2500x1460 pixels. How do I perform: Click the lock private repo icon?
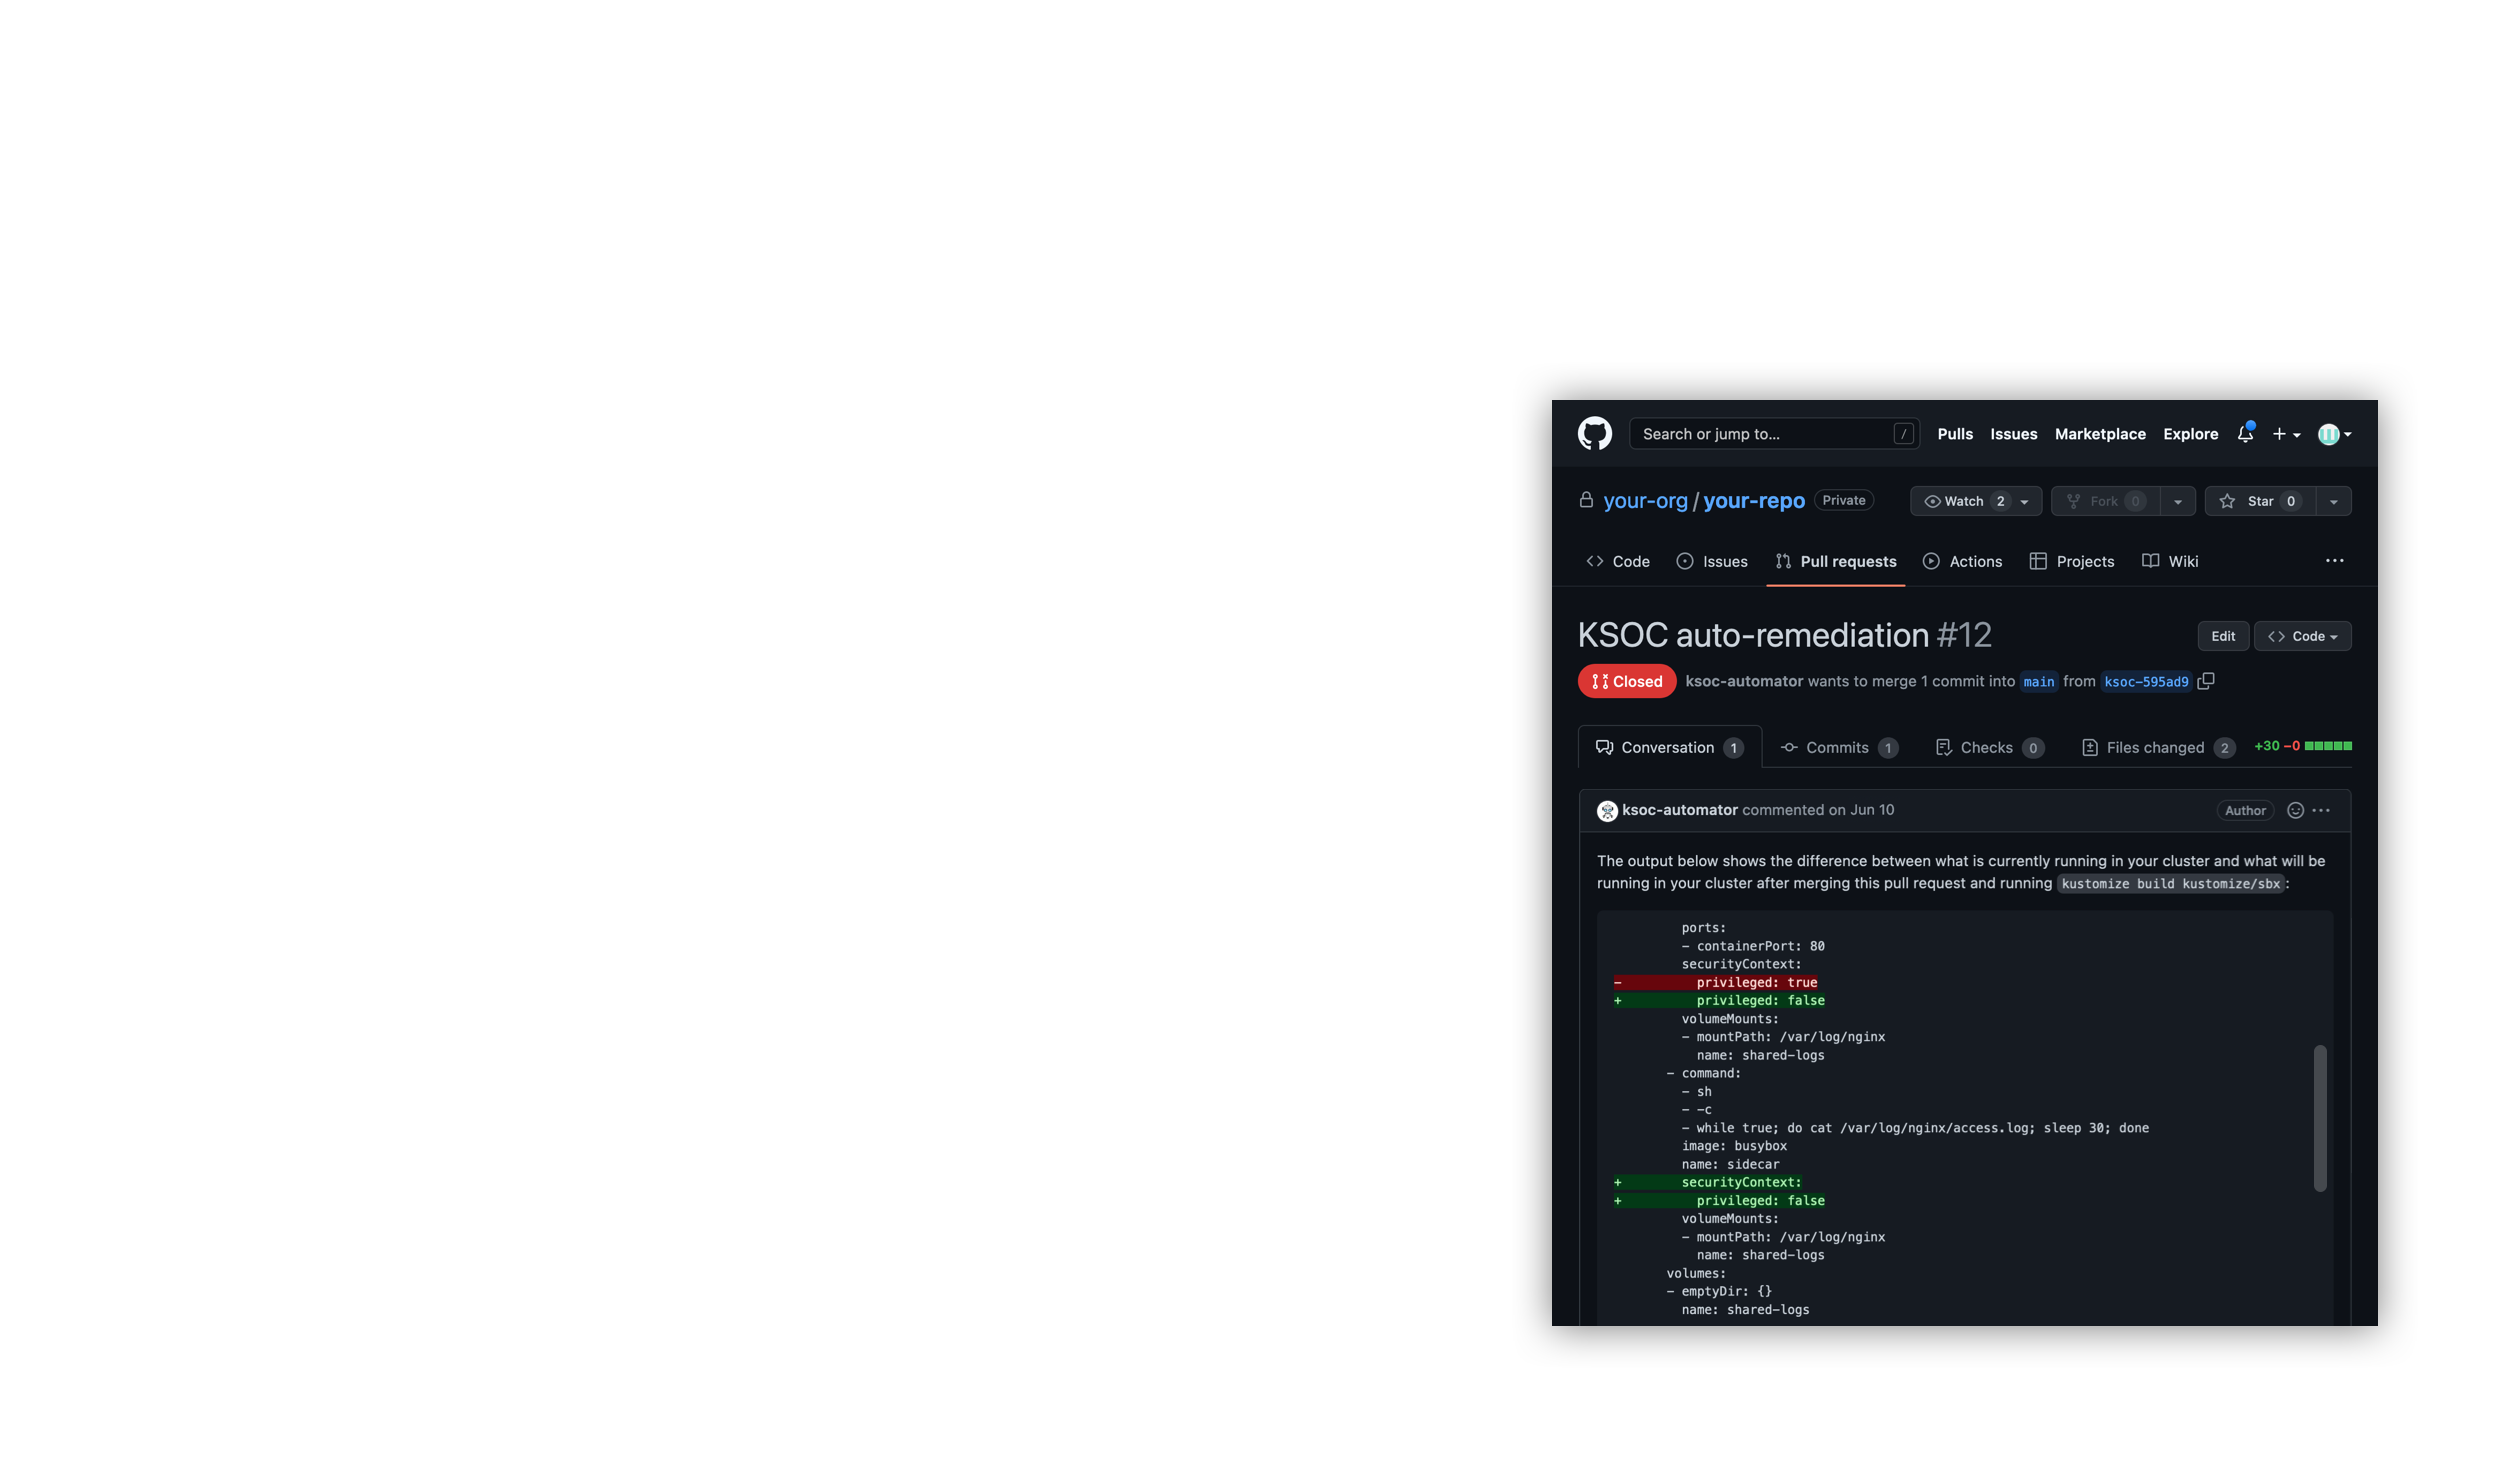(x=1583, y=502)
